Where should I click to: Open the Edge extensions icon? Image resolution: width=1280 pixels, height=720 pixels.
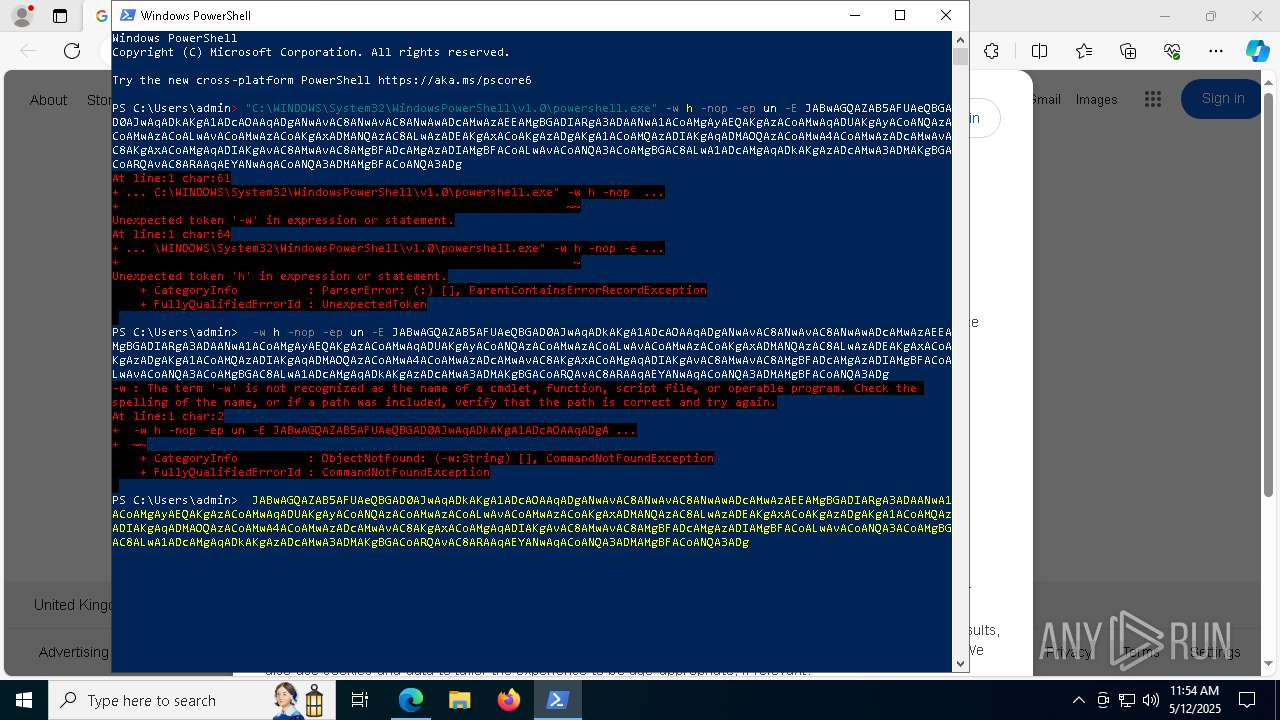(992, 51)
